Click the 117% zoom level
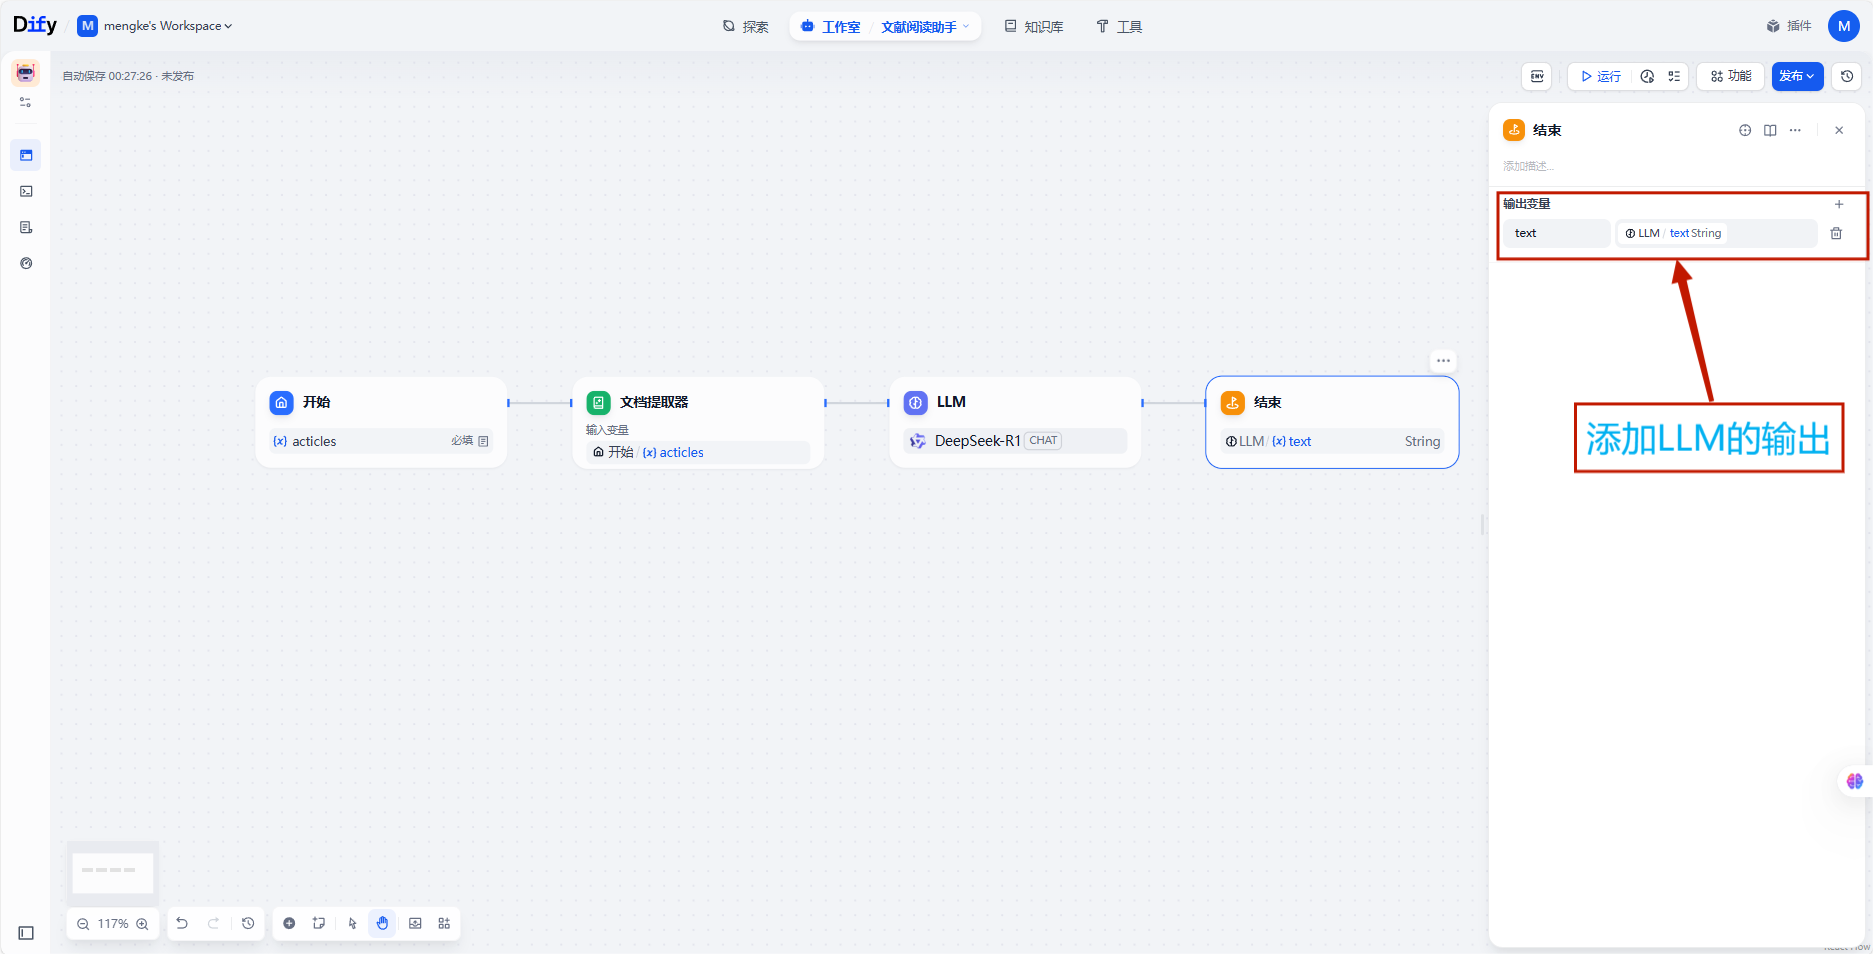Screen dimensions: 1873x954 pyautogui.click(x=113, y=924)
